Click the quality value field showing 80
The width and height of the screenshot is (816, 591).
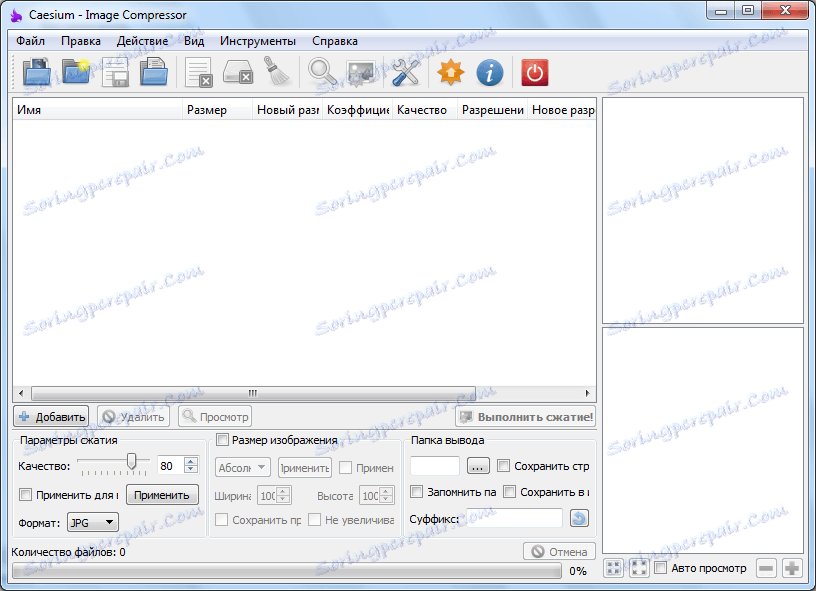tap(171, 466)
